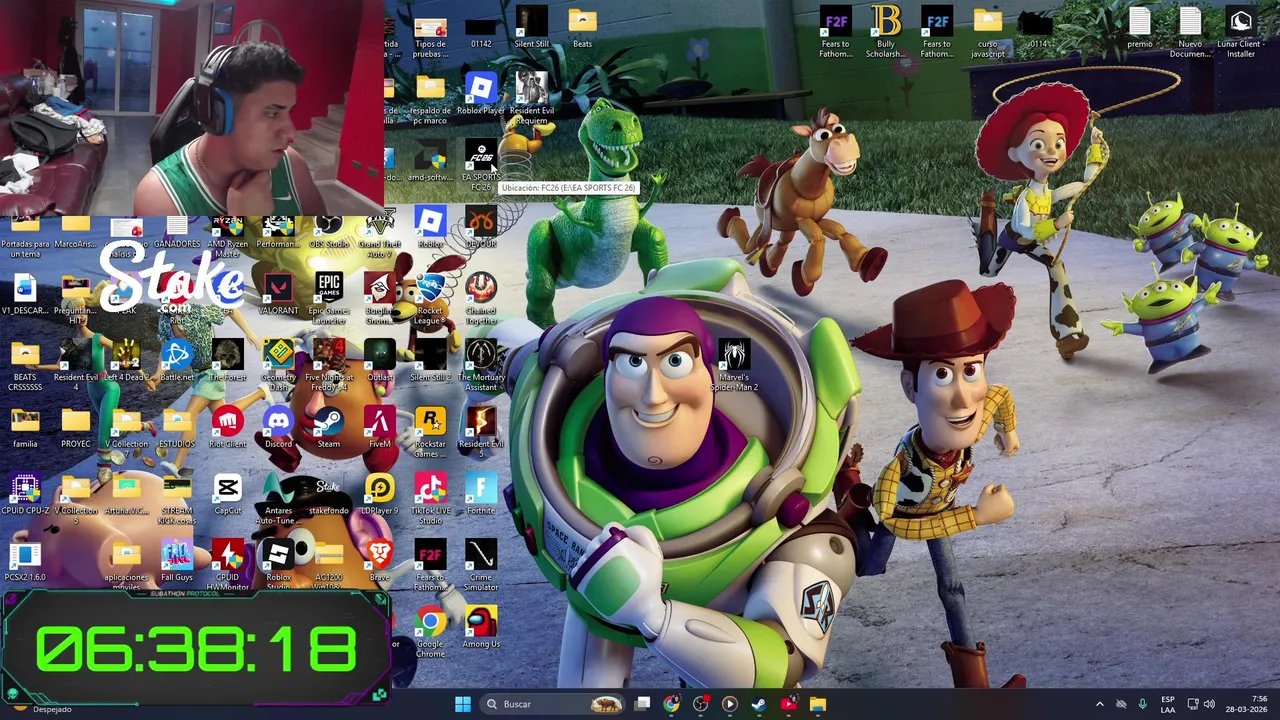1280x720 pixels.
Task: Open Geometry Dash from the desktop
Action: pyautogui.click(x=278, y=366)
